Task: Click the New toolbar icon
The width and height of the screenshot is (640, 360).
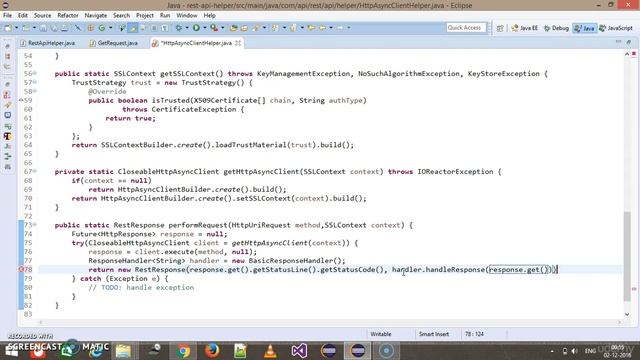Action: (x=8, y=28)
